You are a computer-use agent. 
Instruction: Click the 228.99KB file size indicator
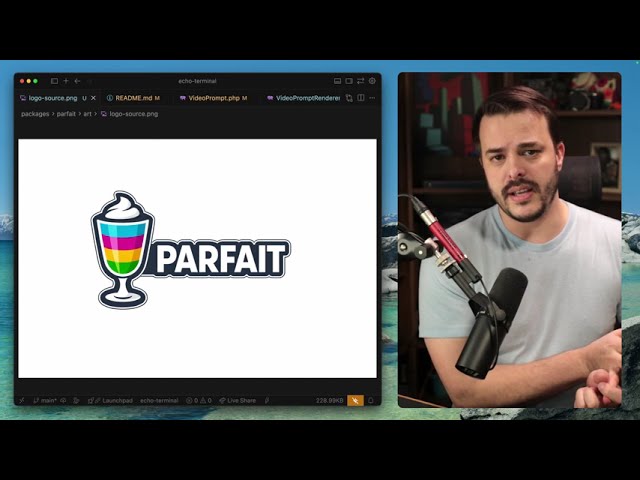[x=329, y=400]
